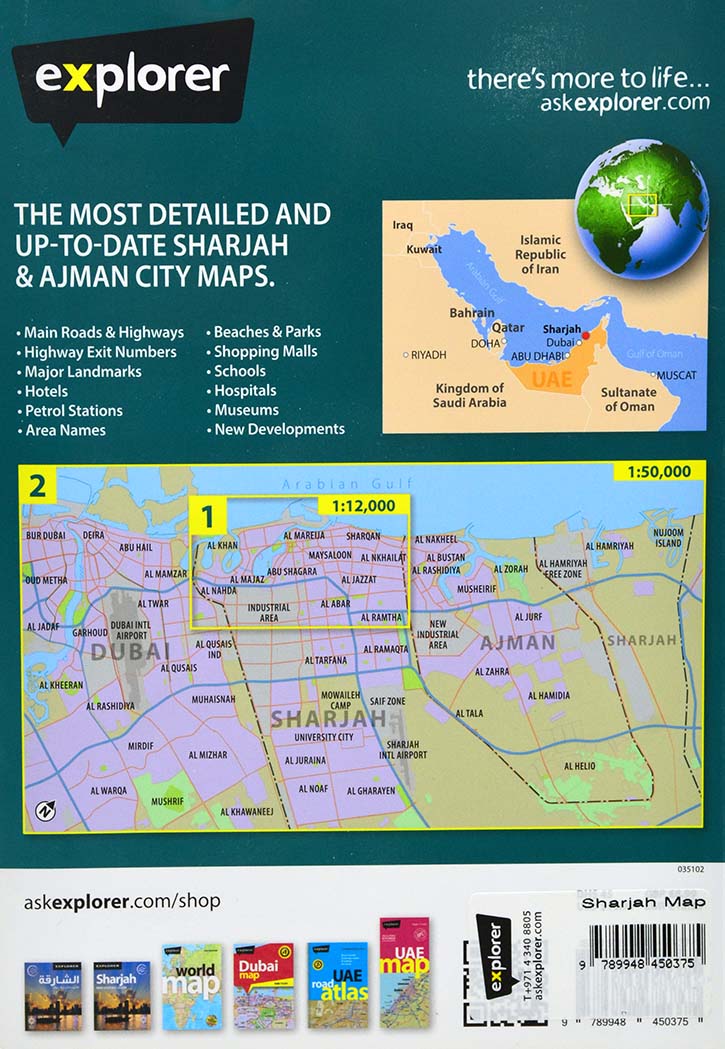Click the large AJMAN city label
Image resolution: width=725 pixels, height=1049 pixels.
(518, 644)
